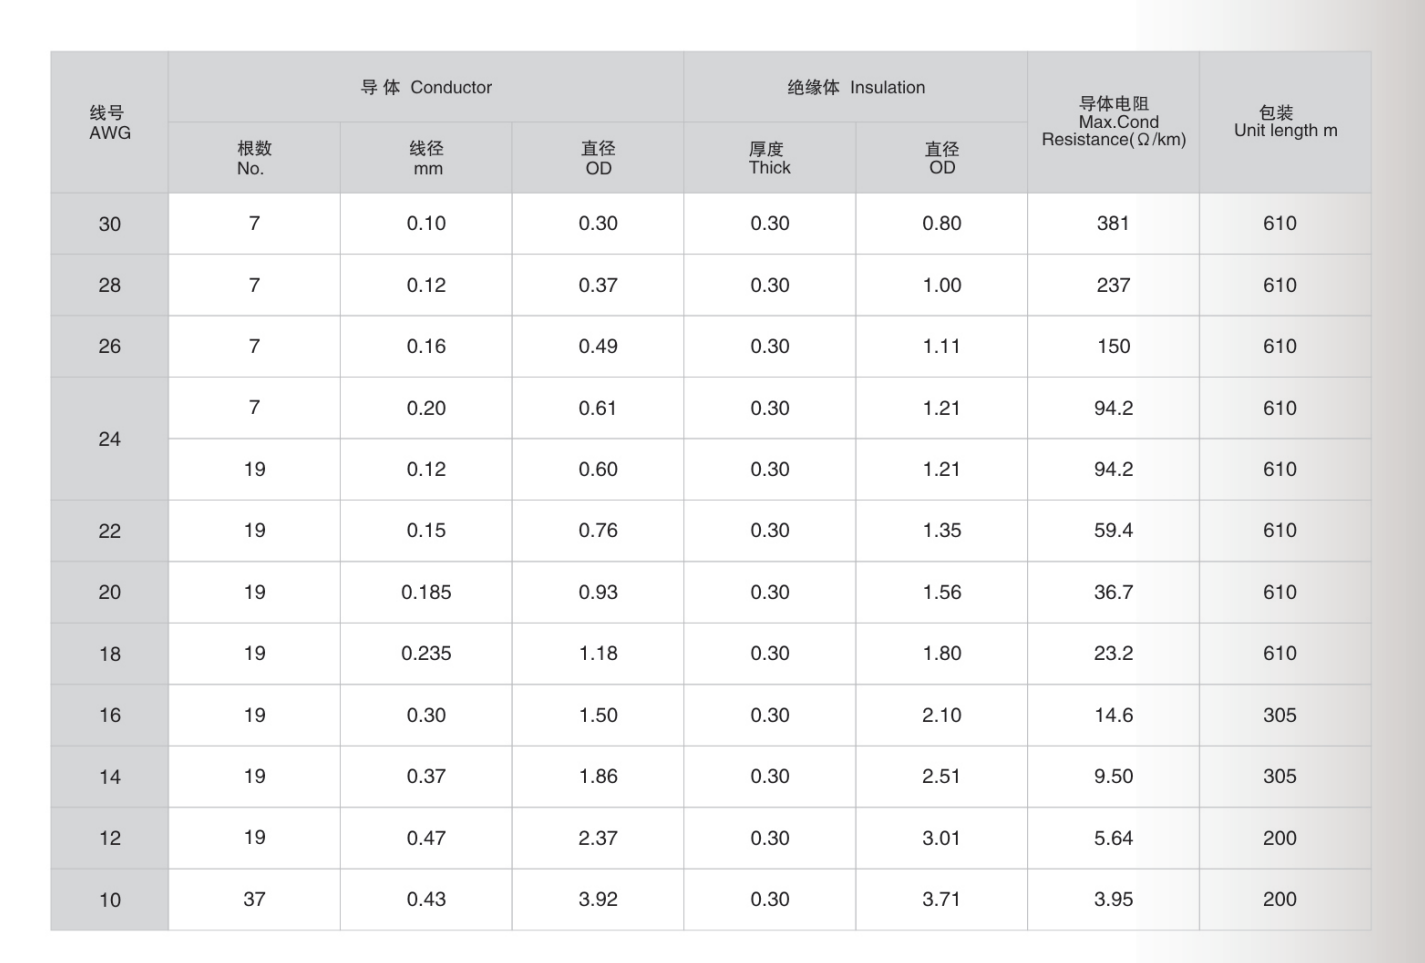Image resolution: width=1425 pixels, height=963 pixels.
Task: Select the 59.4 resistance cell
Action: point(1113,531)
